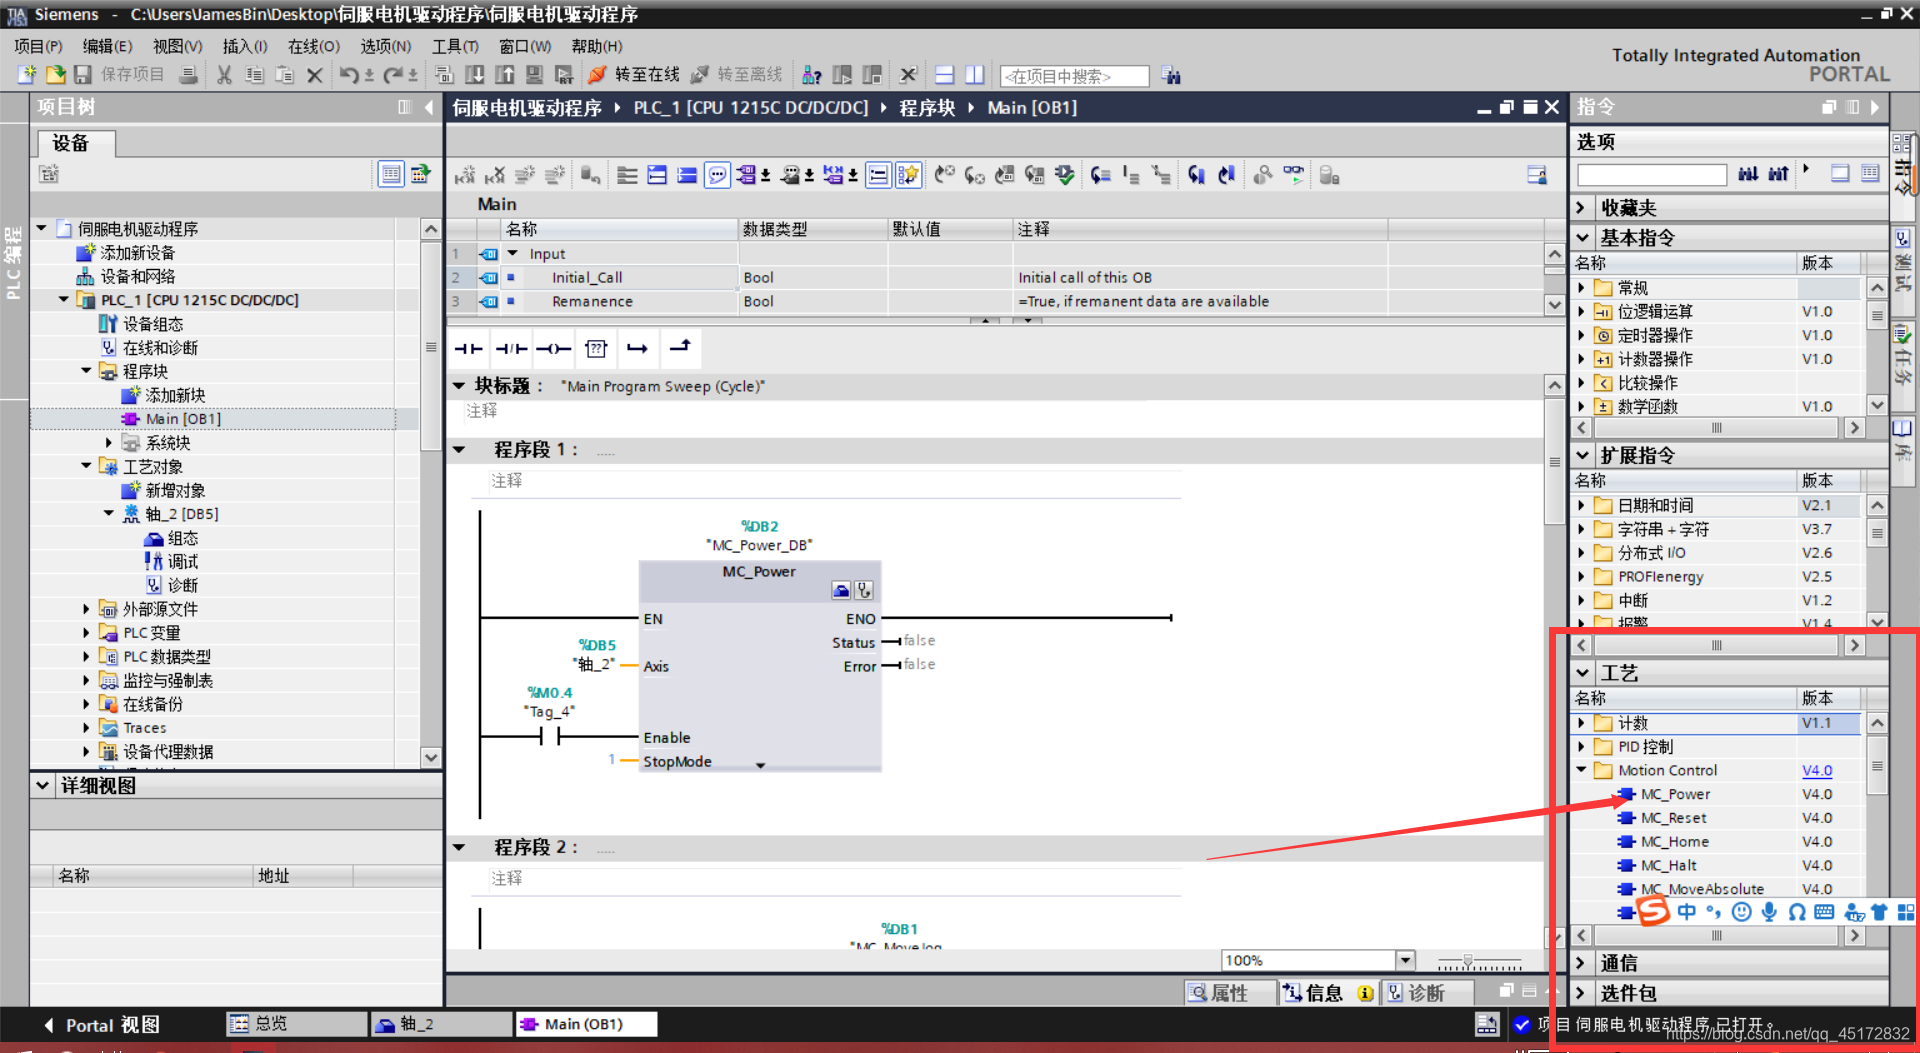Open the 插入(I) menu
The image size is (1920, 1053).
click(x=245, y=46)
